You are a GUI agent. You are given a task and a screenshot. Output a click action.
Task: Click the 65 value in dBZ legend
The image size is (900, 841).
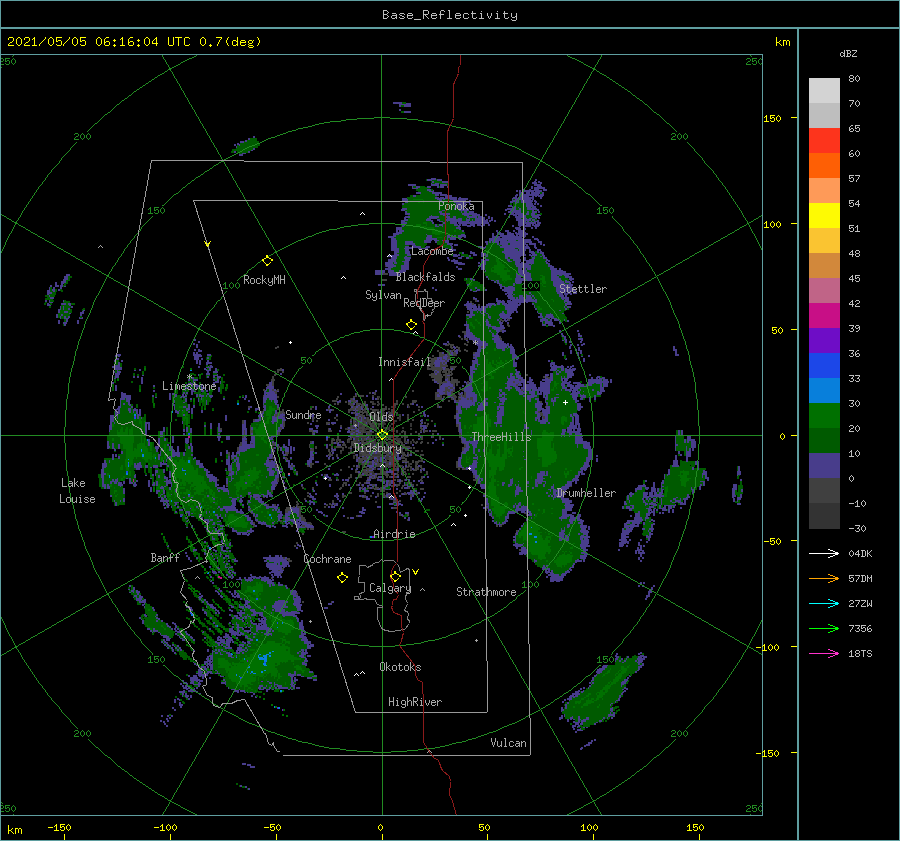(854, 129)
